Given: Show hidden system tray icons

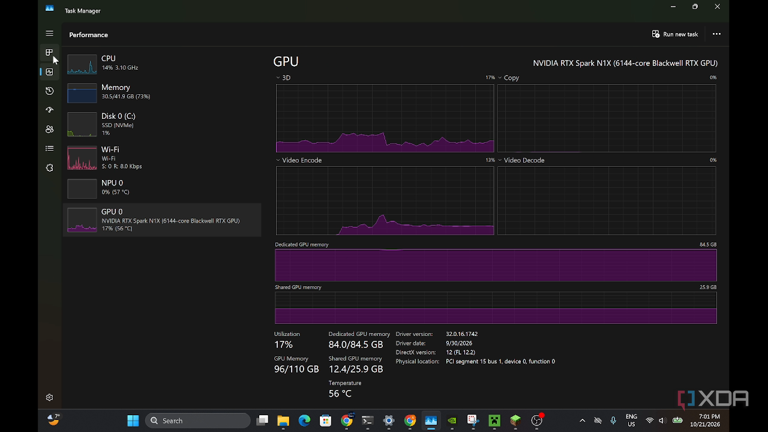Looking at the screenshot, I should [582, 421].
